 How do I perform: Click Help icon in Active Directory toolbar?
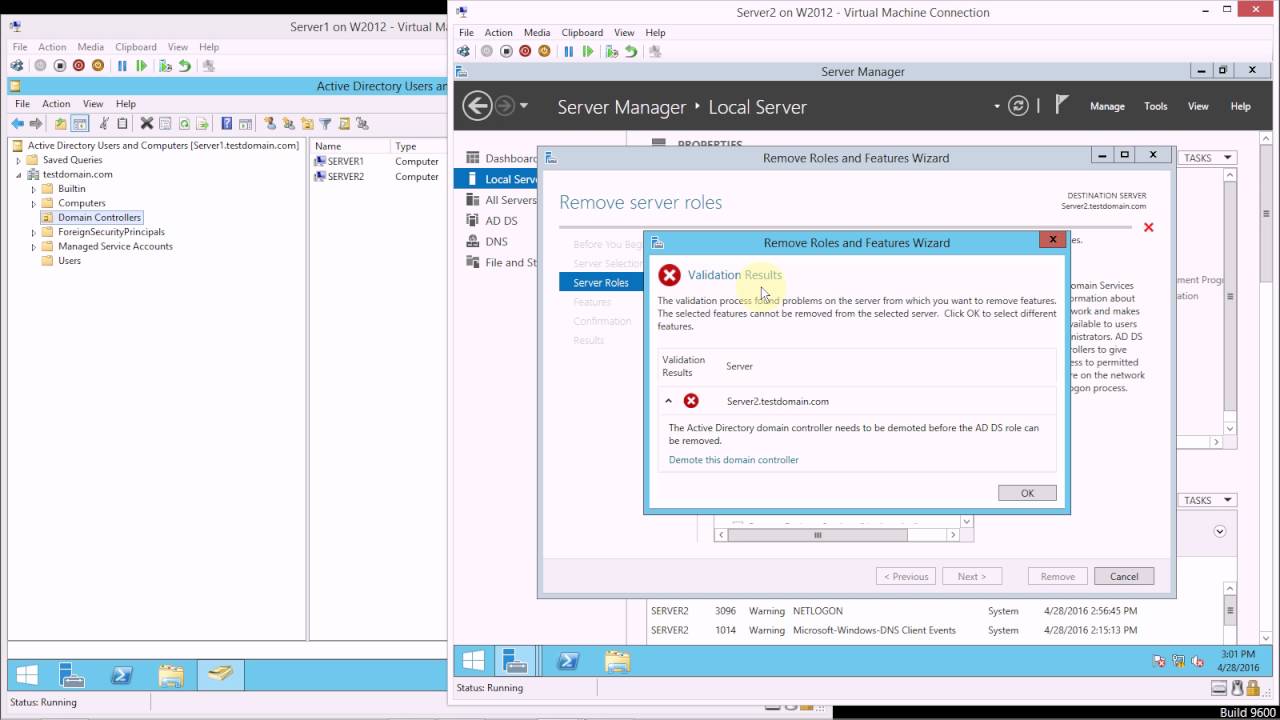click(227, 123)
